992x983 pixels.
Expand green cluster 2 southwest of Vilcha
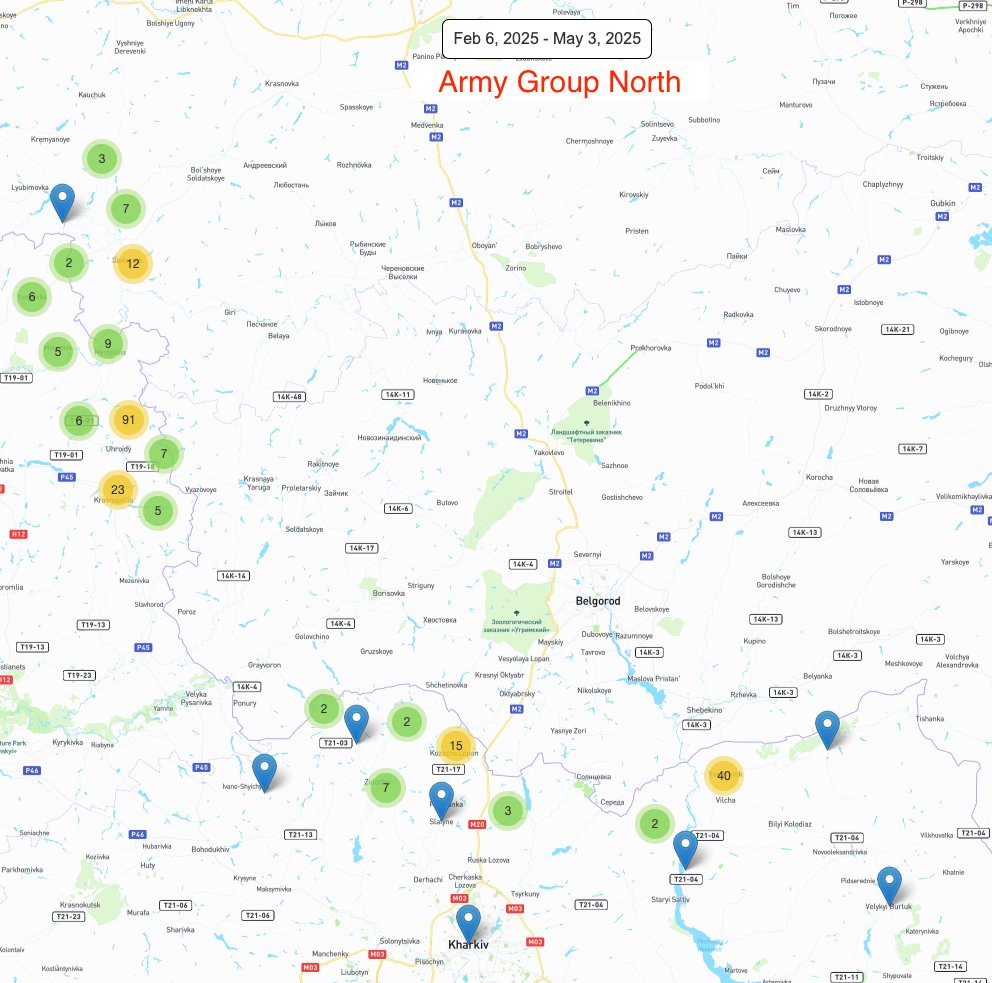tap(655, 824)
